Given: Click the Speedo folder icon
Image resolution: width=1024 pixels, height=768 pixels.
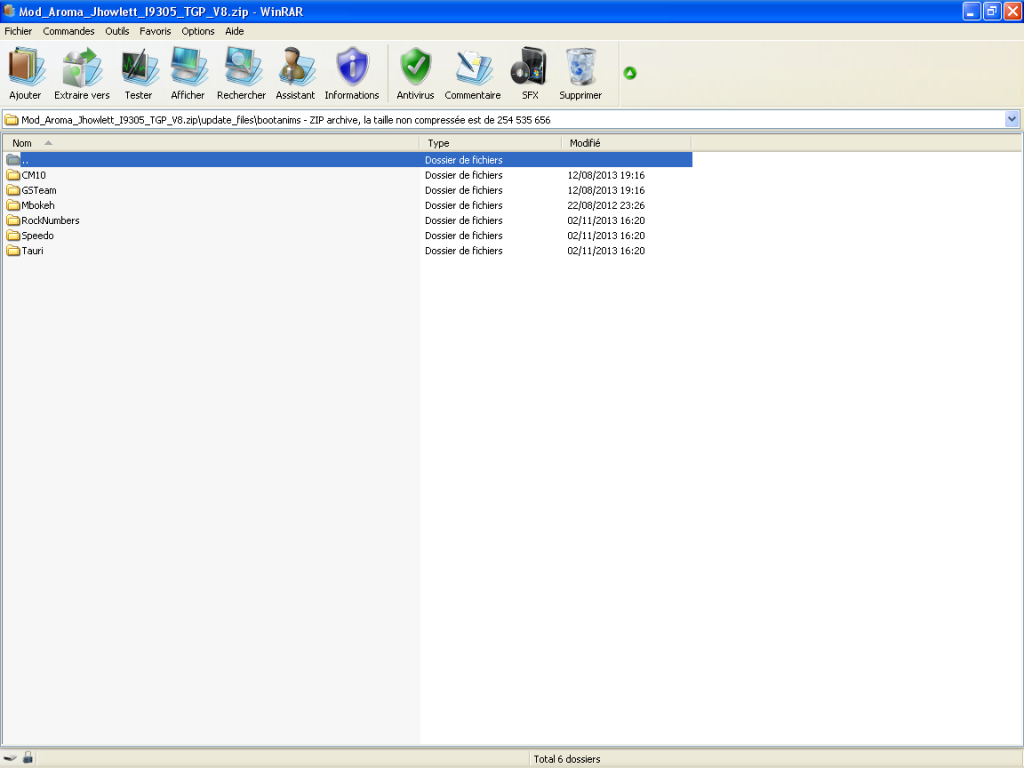Looking at the screenshot, I should click(x=13, y=235).
